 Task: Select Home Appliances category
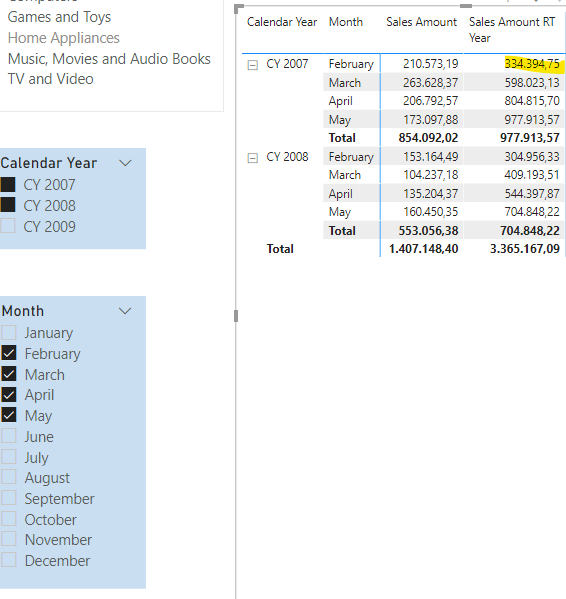click(63, 38)
